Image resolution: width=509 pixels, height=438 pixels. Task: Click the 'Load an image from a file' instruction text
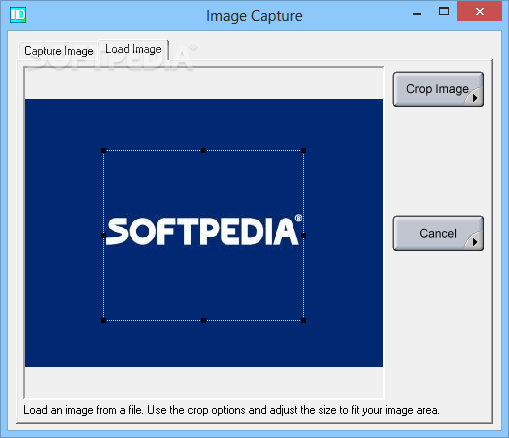pos(231,410)
